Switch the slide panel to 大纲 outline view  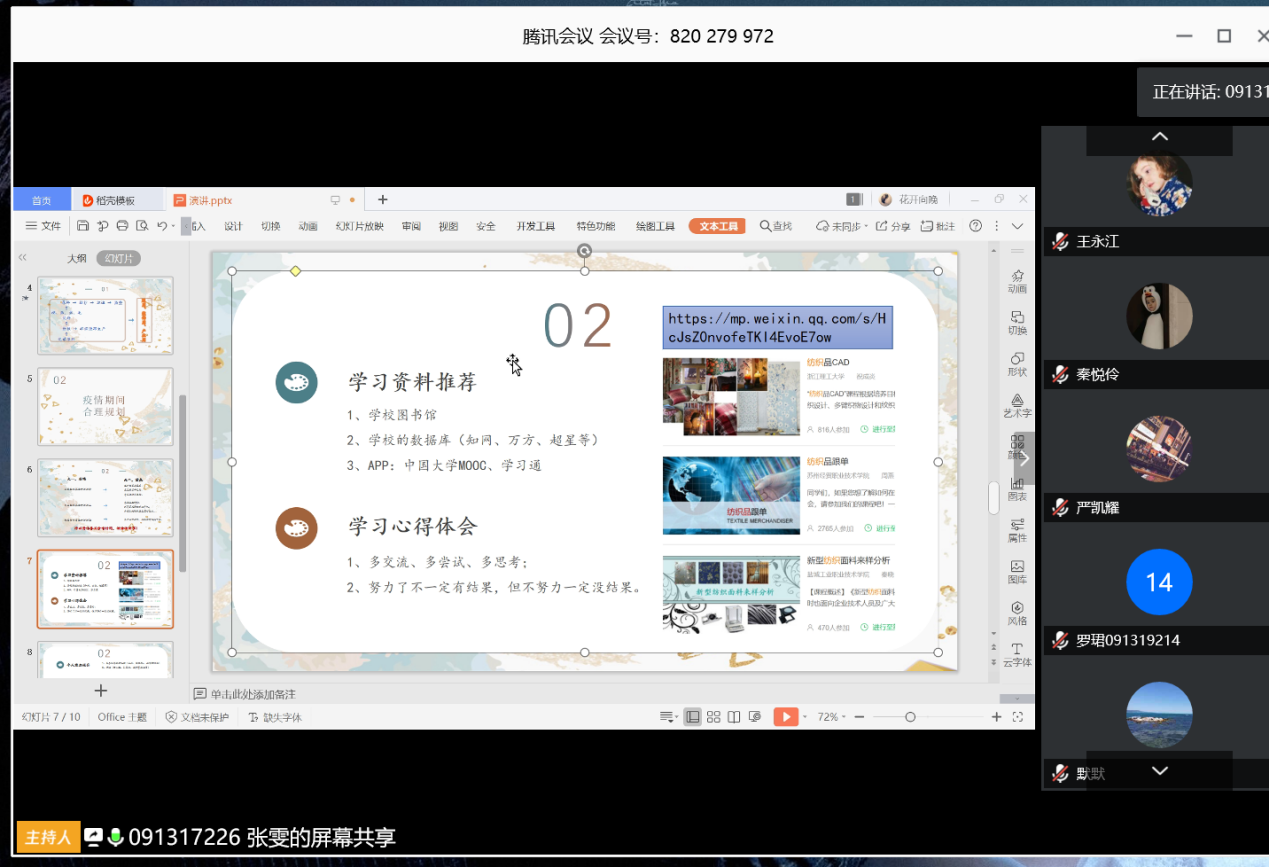pos(77,258)
